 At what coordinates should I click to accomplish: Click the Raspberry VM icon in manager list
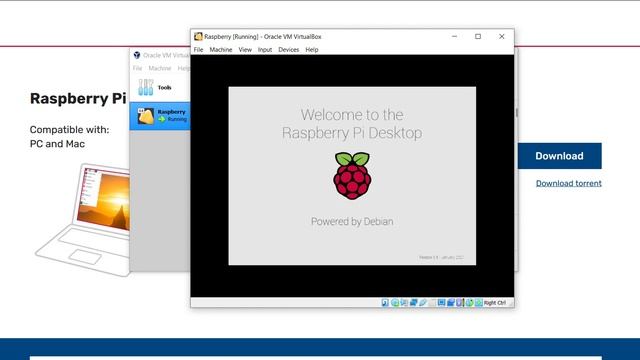[146, 116]
